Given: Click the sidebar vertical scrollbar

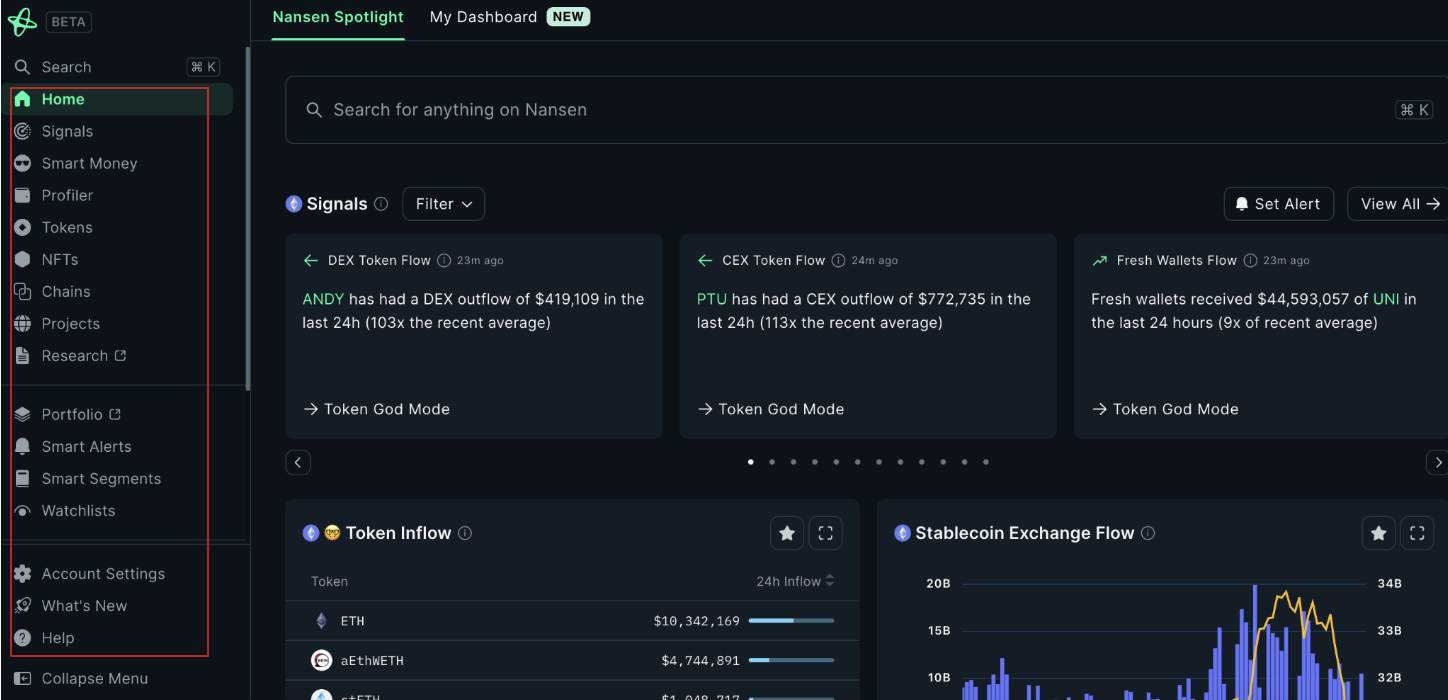Looking at the screenshot, I should point(248,218).
